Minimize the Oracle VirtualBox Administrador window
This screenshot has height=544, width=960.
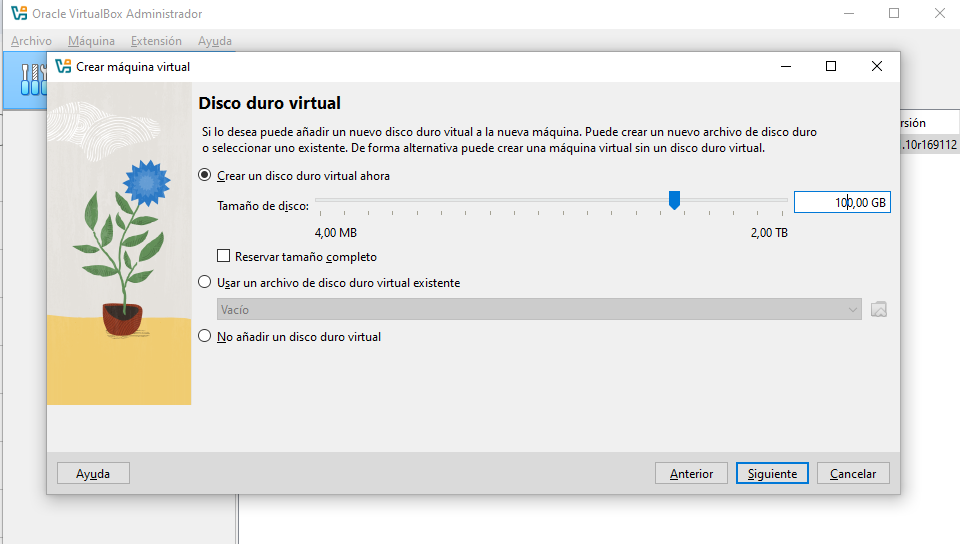(849, 13)
